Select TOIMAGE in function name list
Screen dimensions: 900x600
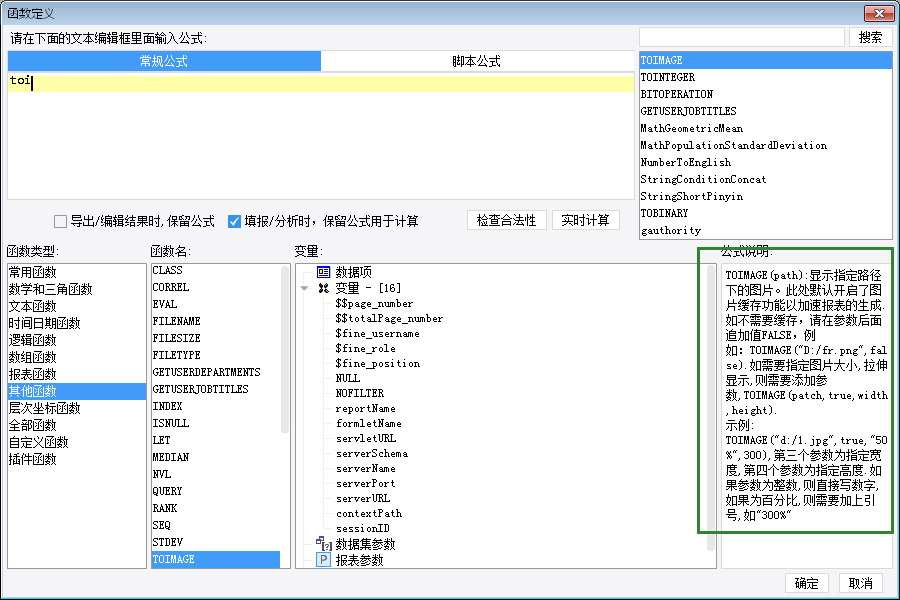point(216,559)
